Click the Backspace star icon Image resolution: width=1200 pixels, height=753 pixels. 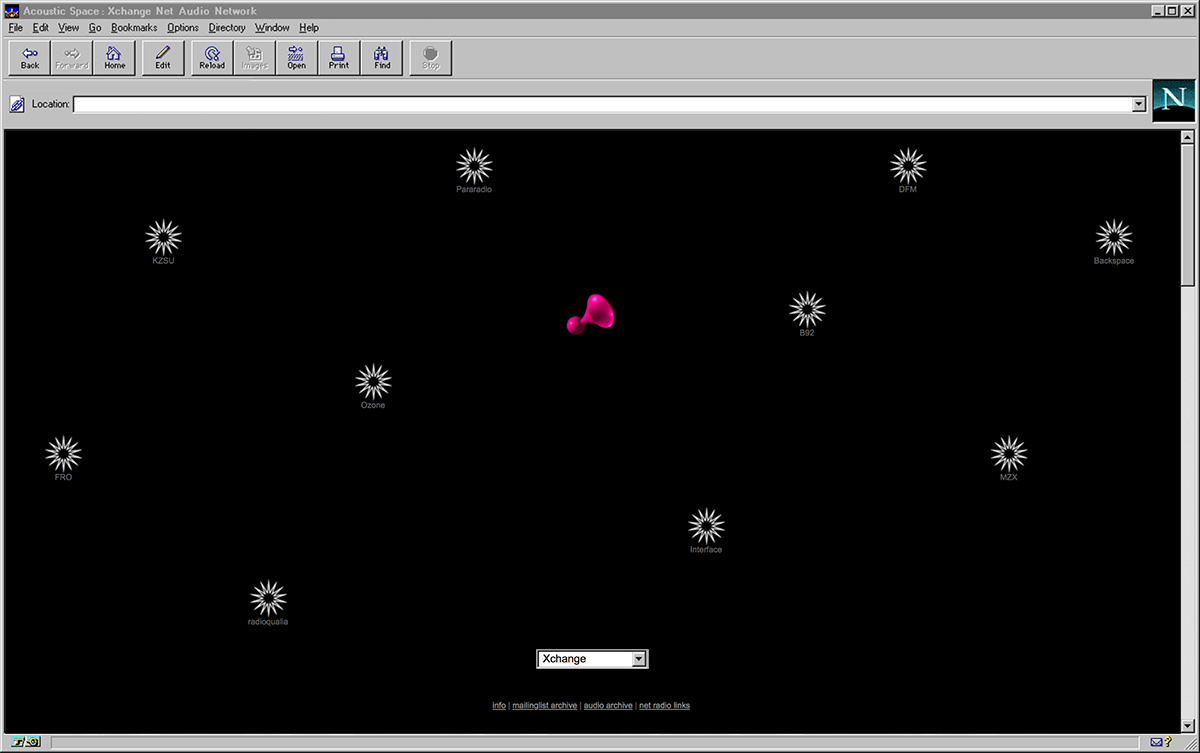pos(1114,238)
